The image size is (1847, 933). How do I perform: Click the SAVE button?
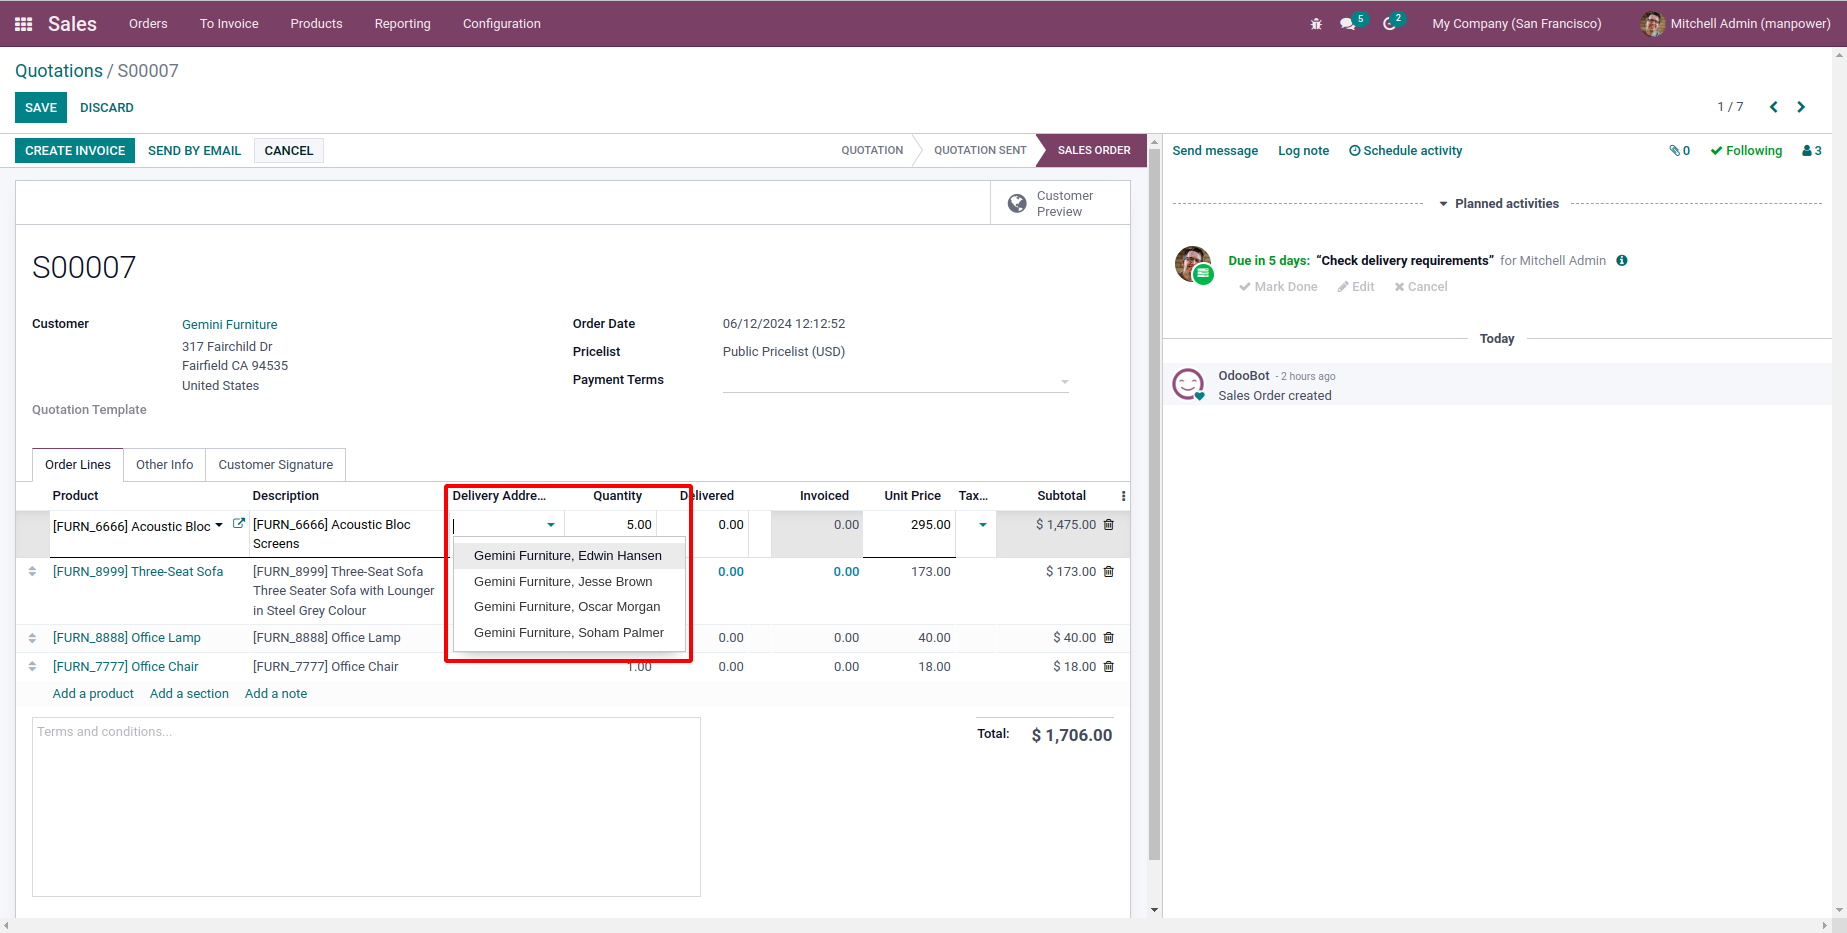[x=41, y=108]
